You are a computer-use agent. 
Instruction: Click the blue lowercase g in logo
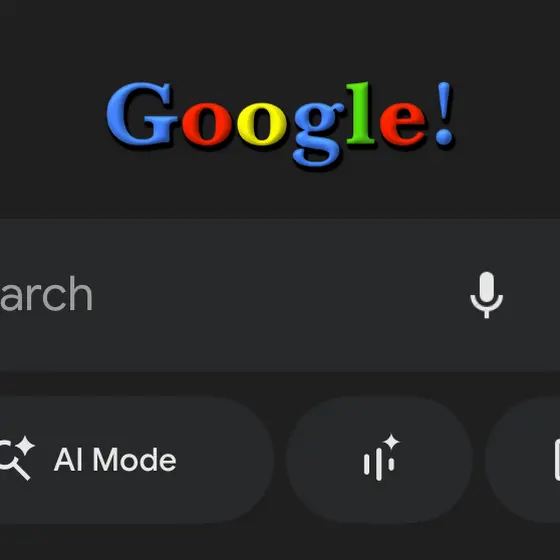coord(318,135)
